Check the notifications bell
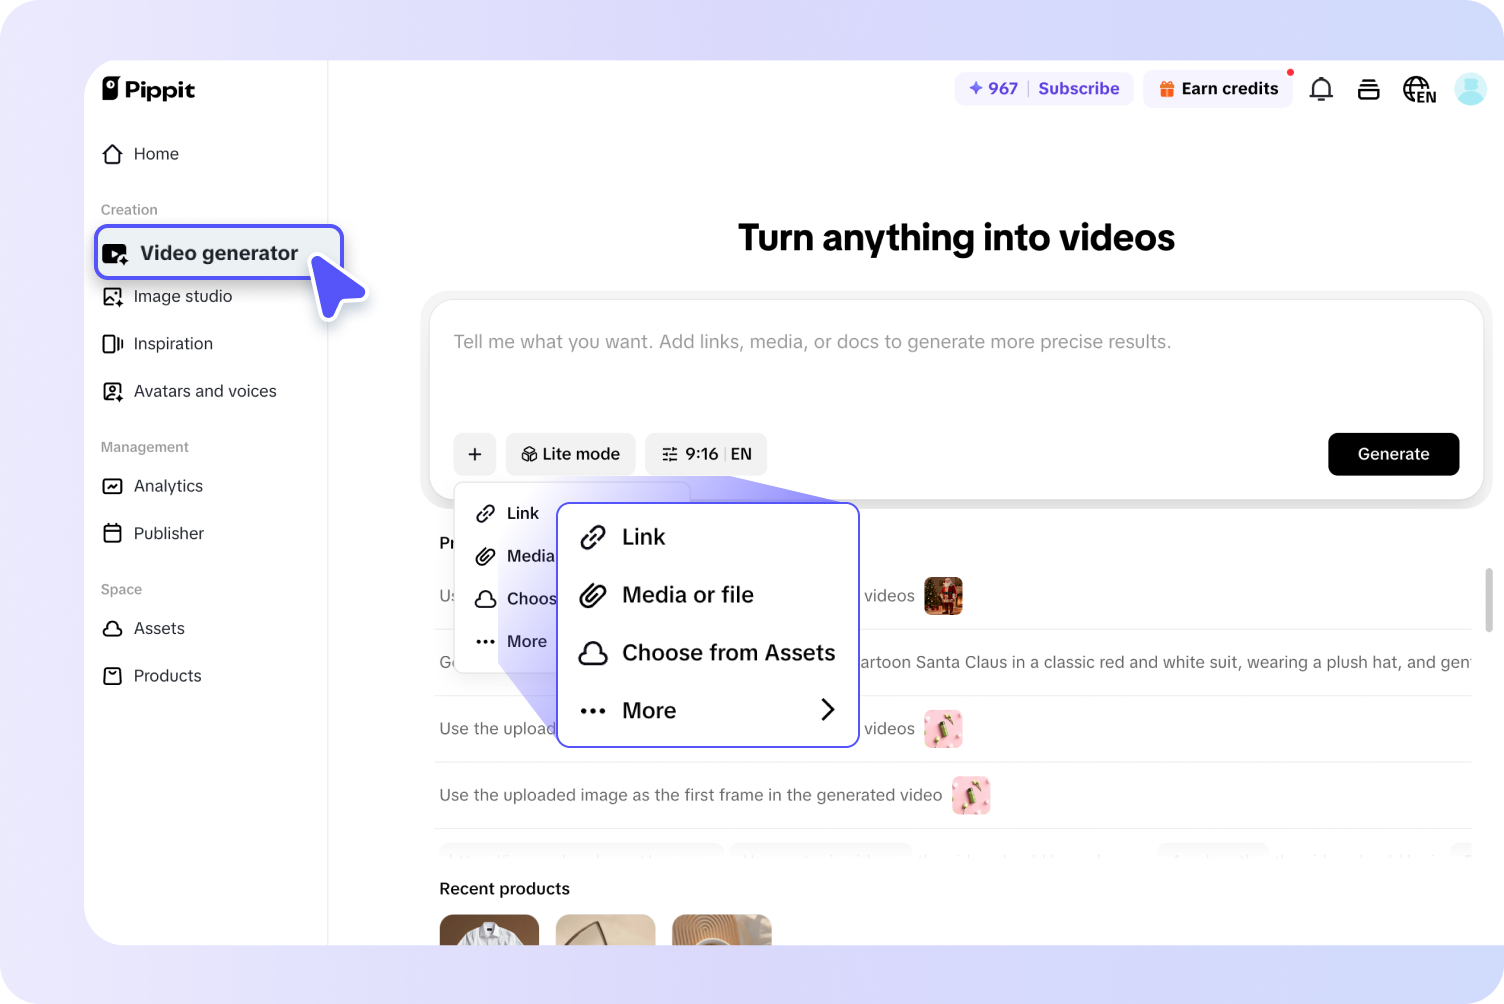Screen dimensions: 1504x1004 click(1321, 88)
